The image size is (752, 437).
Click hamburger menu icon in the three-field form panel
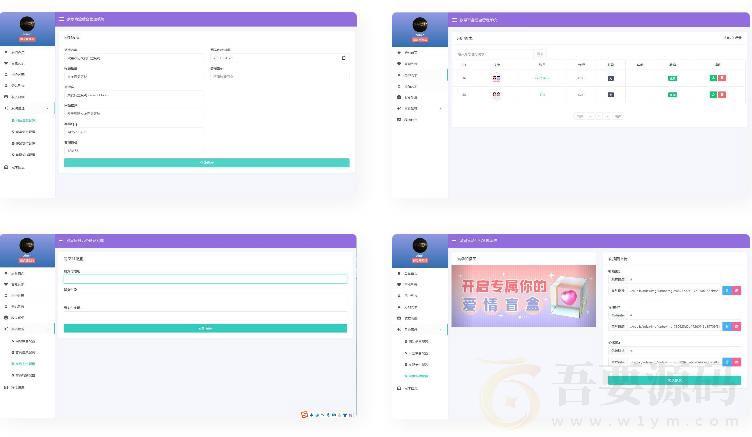61,240
